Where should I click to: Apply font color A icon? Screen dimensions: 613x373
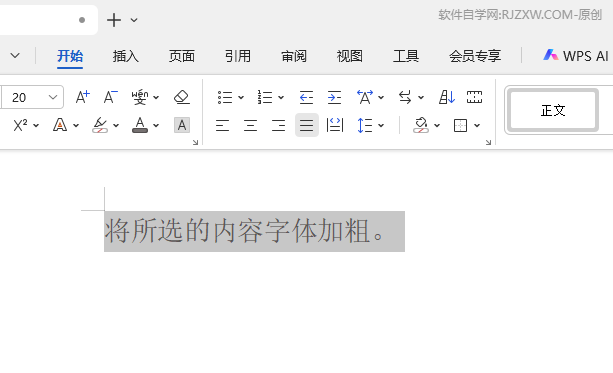[x=140, y=126]
